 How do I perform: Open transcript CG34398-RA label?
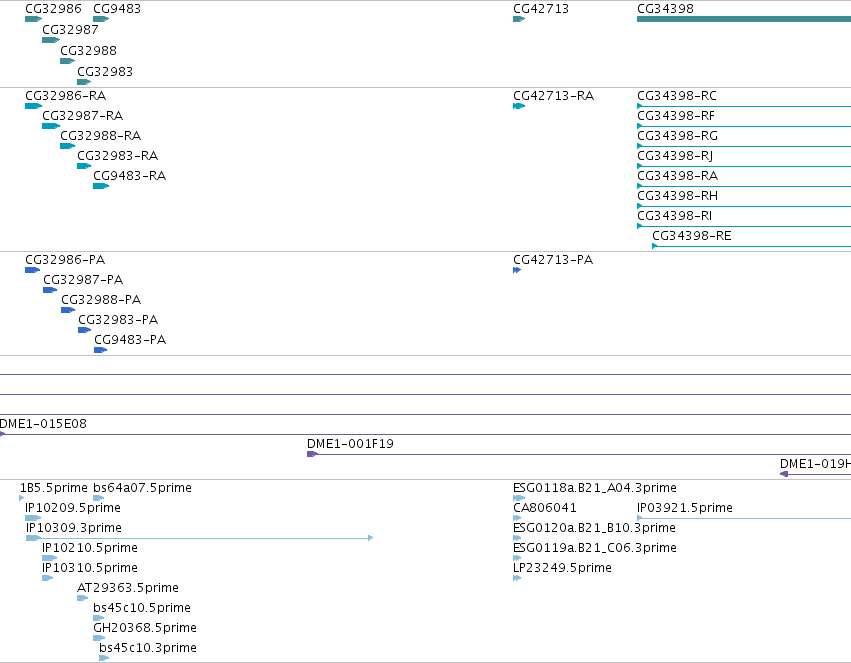[x=677, y=176]
